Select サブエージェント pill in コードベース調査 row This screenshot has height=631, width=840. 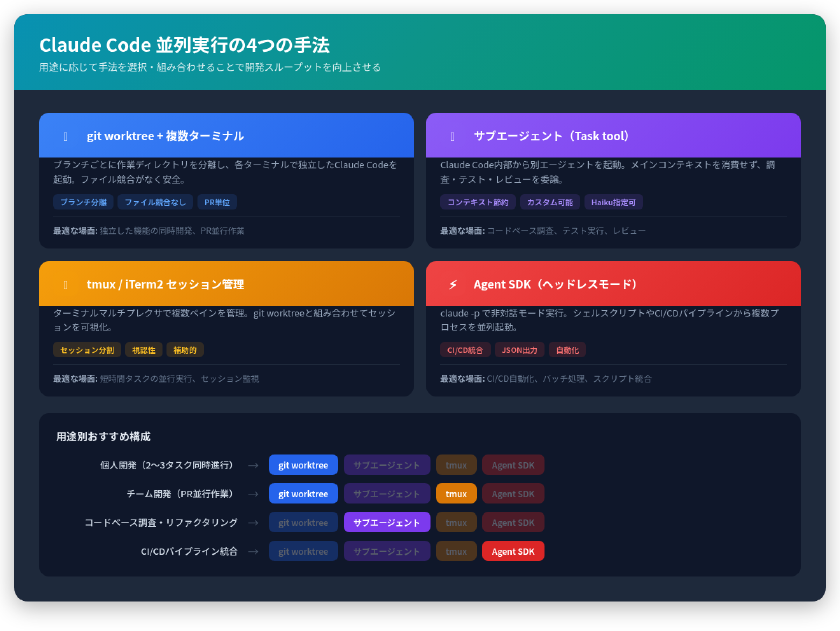pos(386,522)
